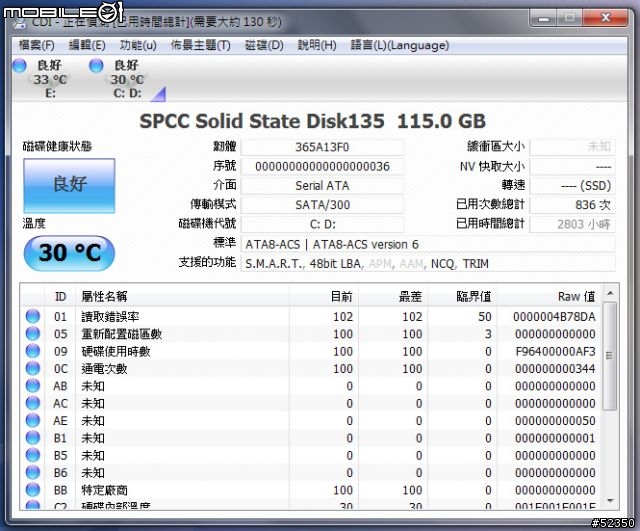Click the 良好 health status button
The width and height of the screenshot is (640, 531).
tap(69, 186)
